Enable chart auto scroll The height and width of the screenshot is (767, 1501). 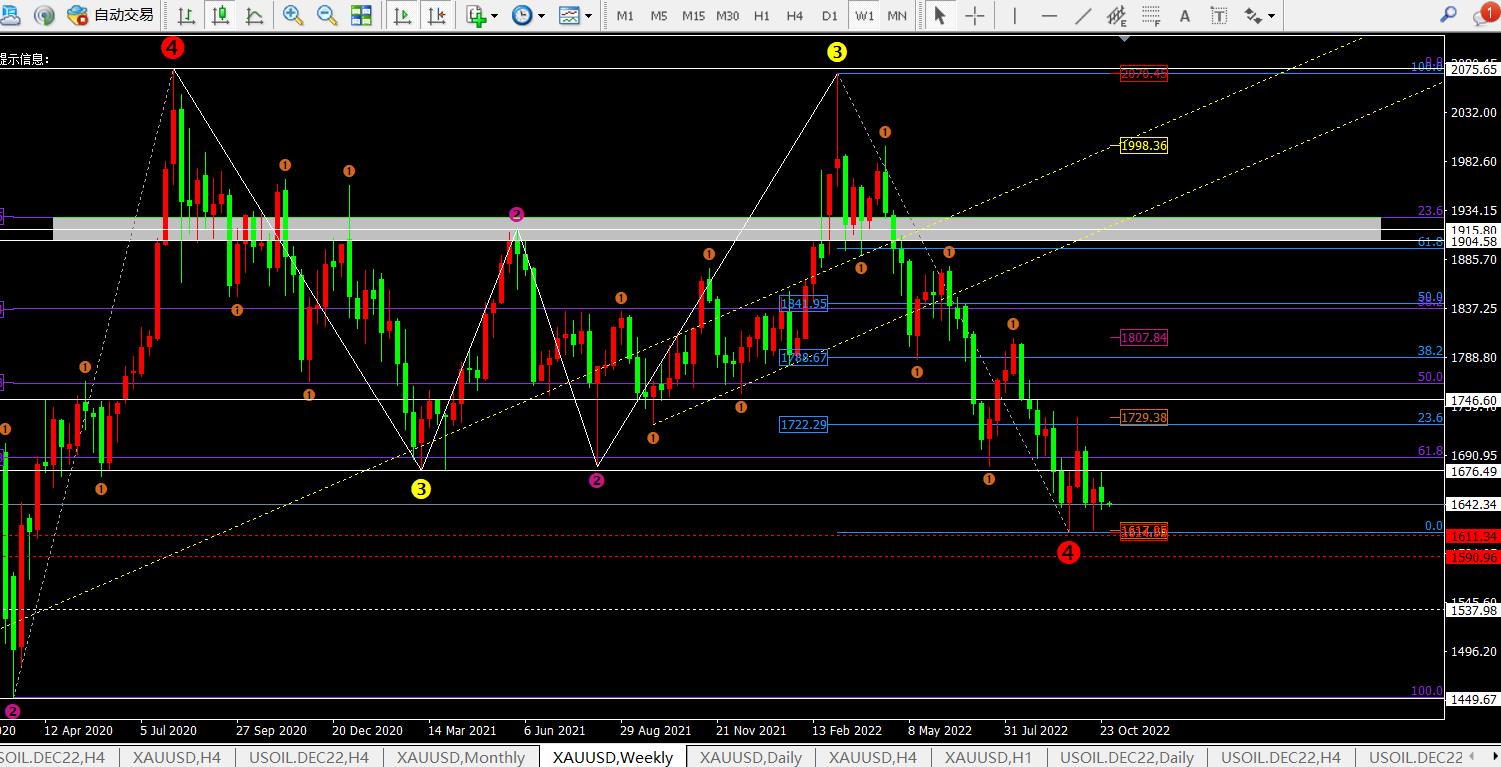pos(403,15)
